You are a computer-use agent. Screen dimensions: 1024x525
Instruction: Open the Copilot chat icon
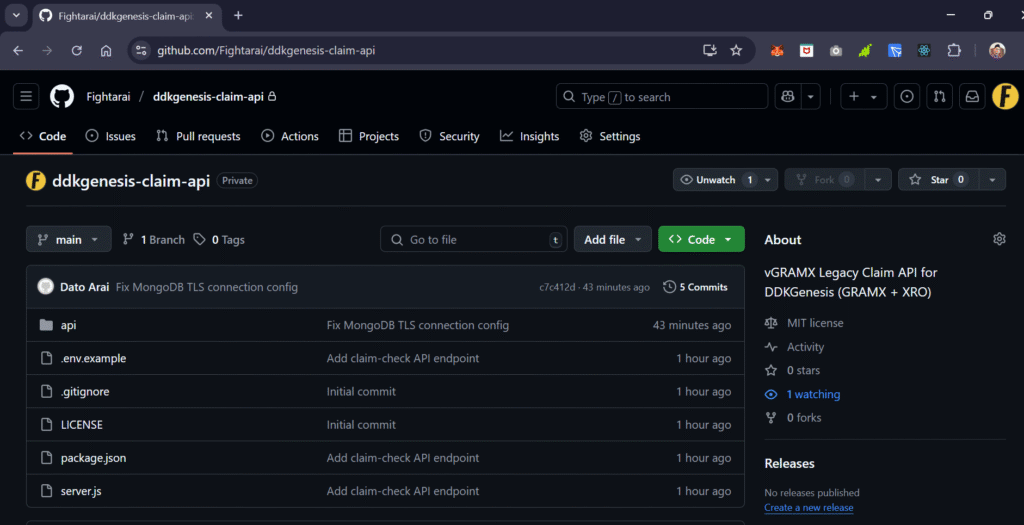coord(788,97)
